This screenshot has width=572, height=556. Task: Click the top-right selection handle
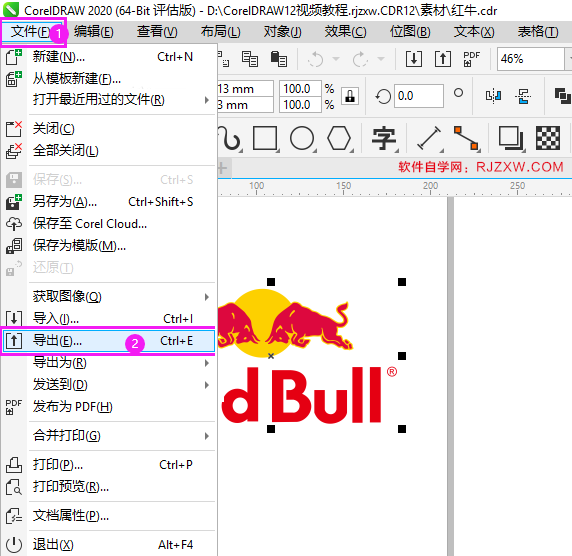[402, 282]
